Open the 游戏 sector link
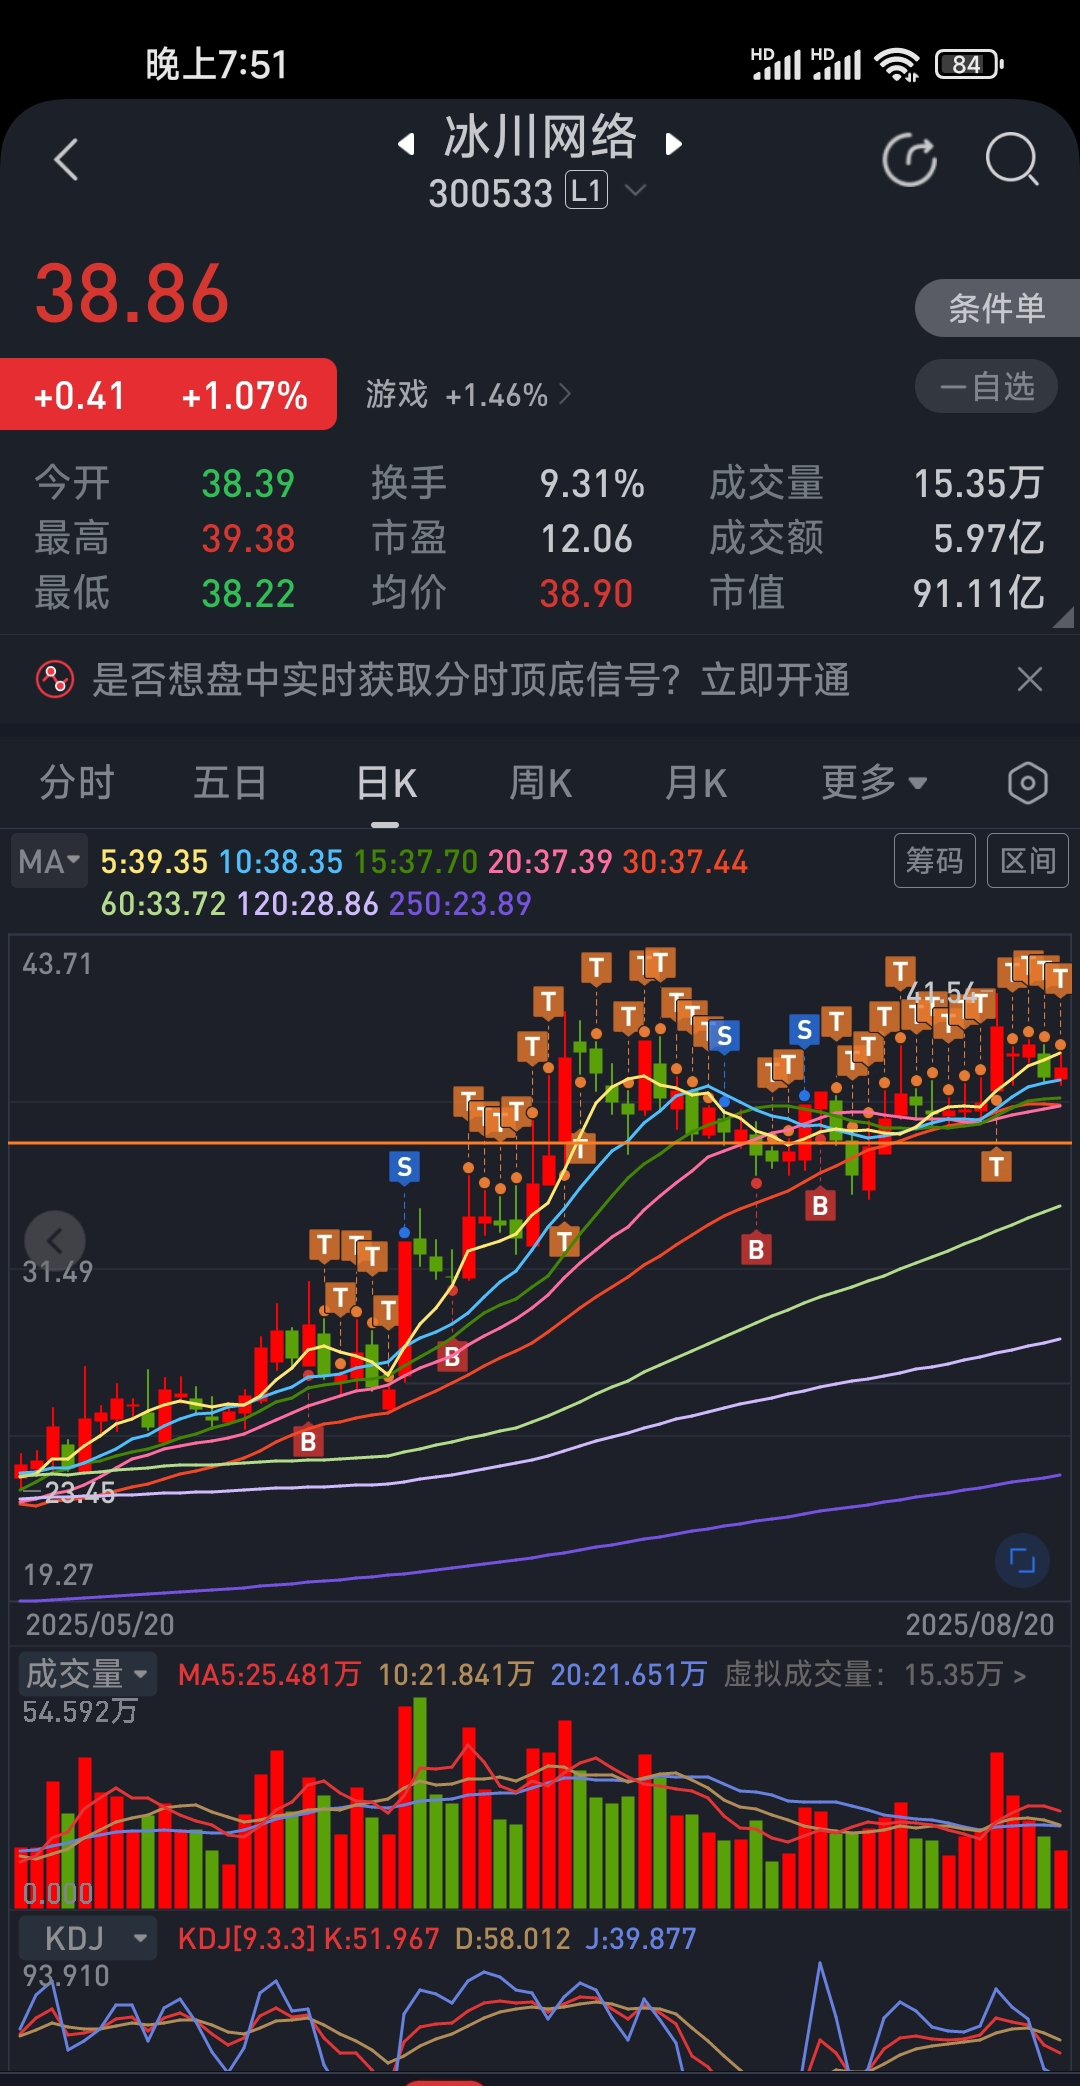The image size is (1080, 2086). (468, 395)
